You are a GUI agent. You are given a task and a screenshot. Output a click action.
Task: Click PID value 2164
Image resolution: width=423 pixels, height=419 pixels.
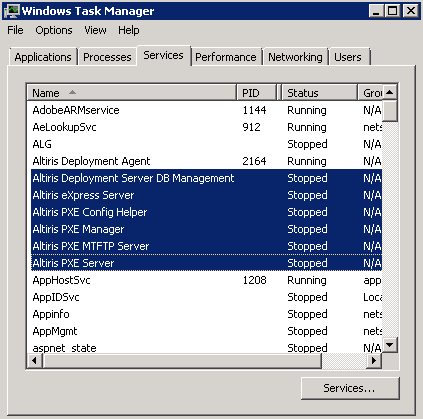(254, 161)
